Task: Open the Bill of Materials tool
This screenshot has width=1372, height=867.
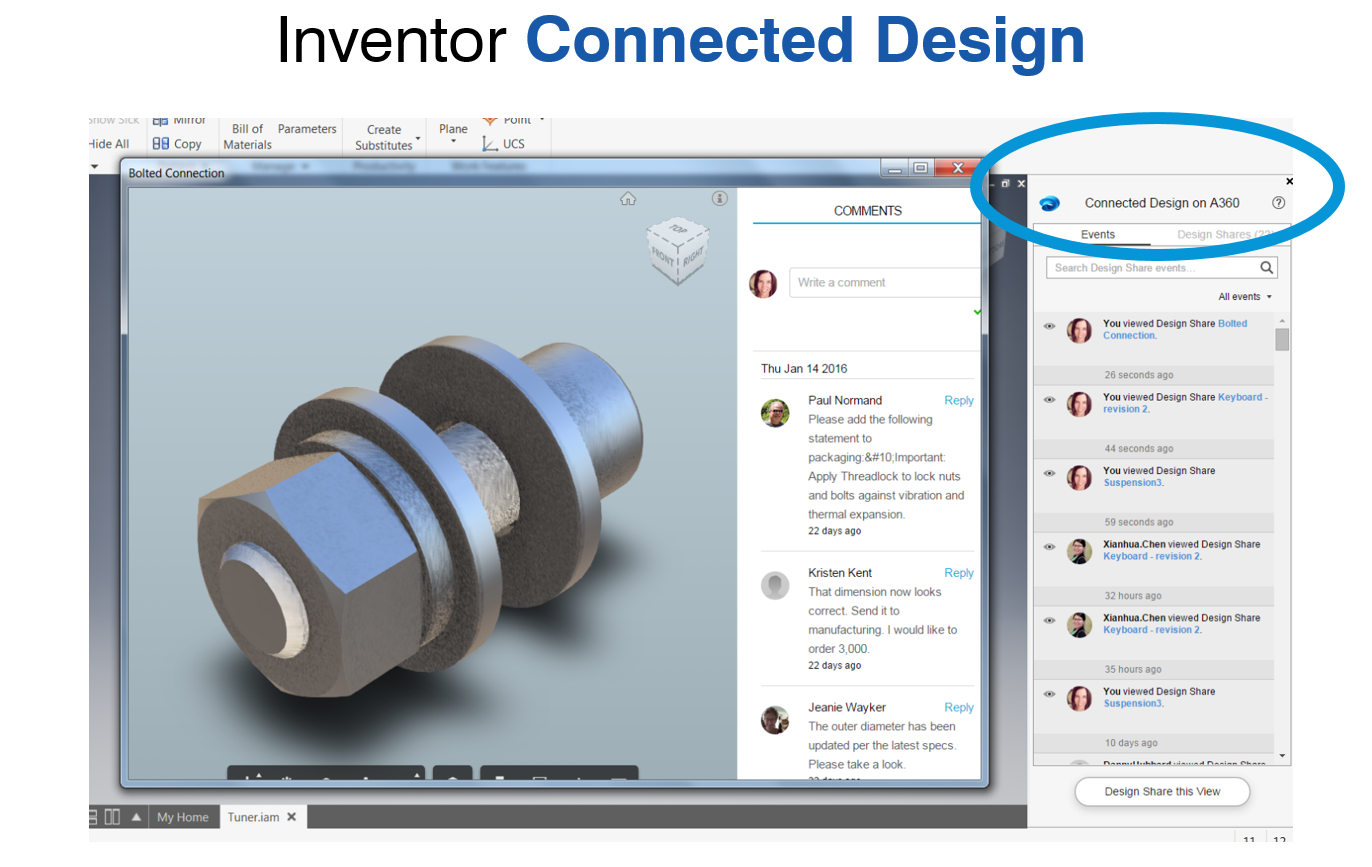Action: (x=246, y=136)
